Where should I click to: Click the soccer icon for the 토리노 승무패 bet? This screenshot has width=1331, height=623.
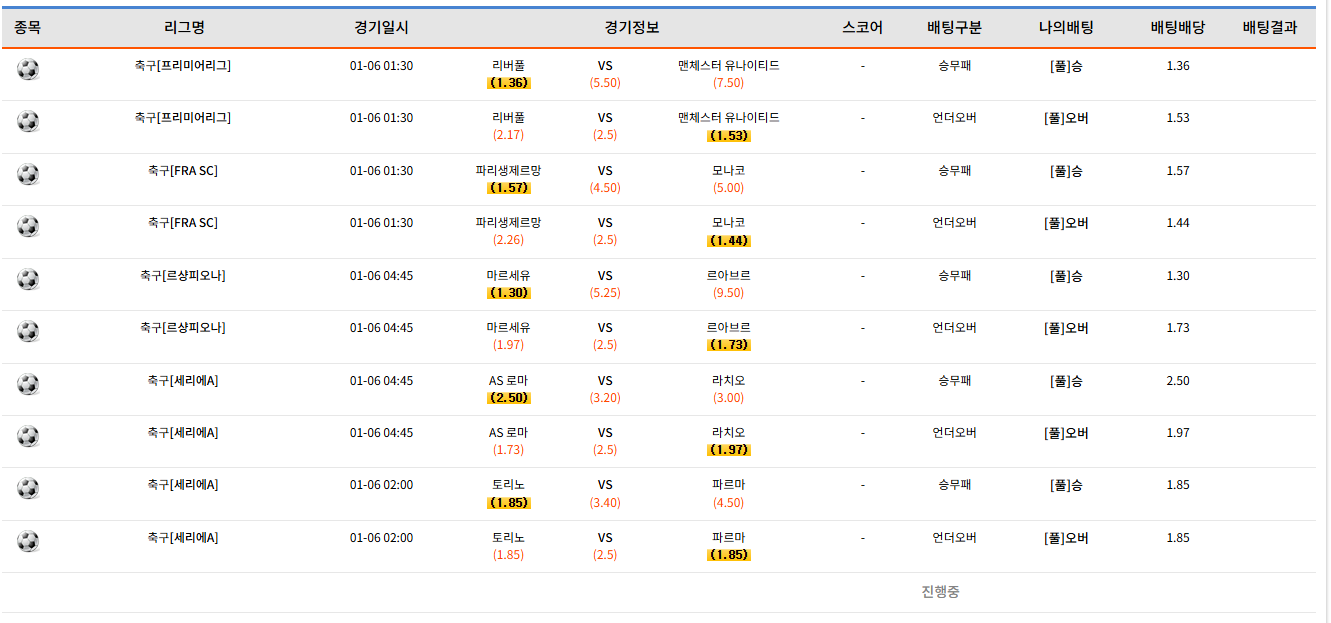(28, 488)
